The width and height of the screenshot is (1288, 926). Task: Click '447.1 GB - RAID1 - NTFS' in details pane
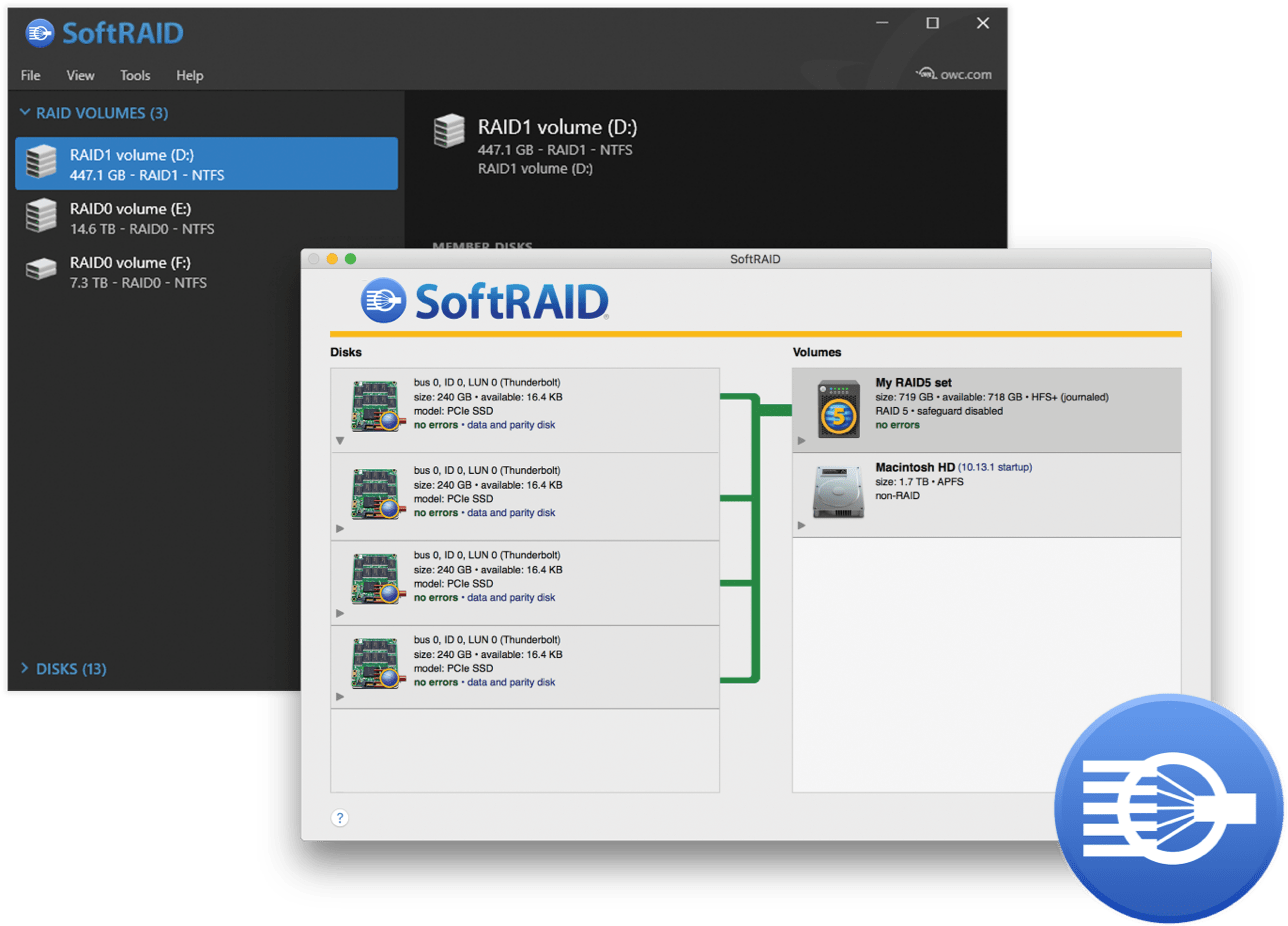pos(555,150)
